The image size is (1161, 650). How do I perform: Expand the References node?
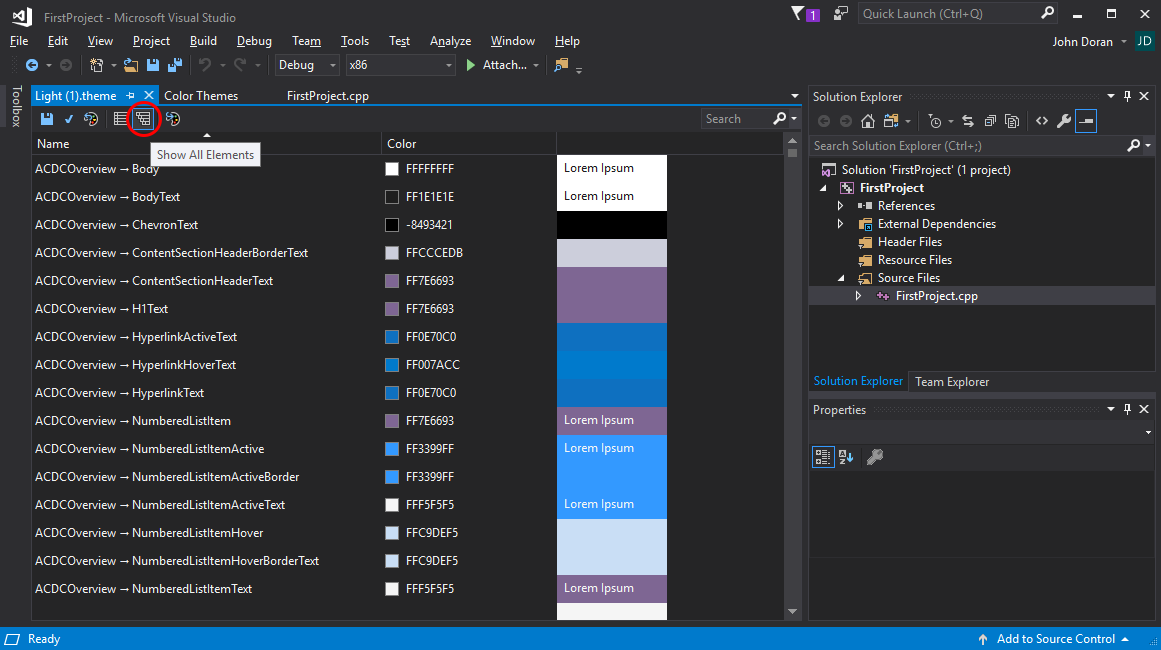(840, 206)
